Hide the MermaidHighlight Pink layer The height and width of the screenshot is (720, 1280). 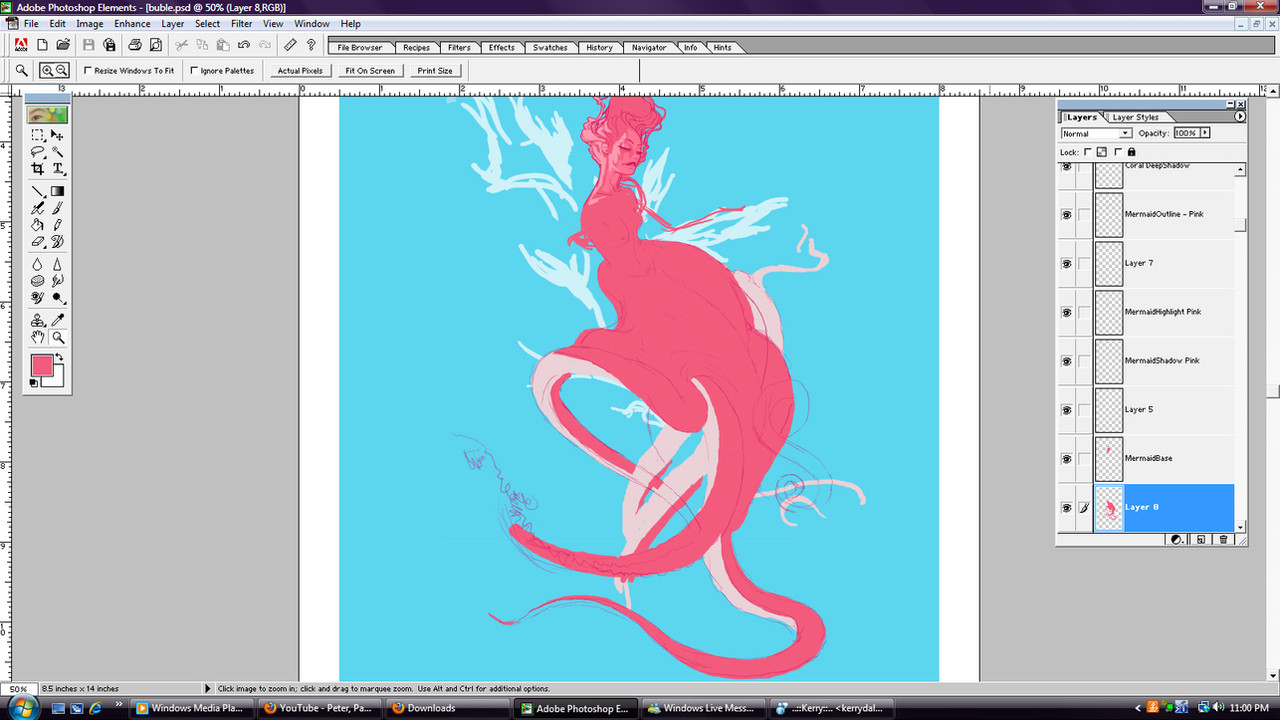coord(1066,312)
